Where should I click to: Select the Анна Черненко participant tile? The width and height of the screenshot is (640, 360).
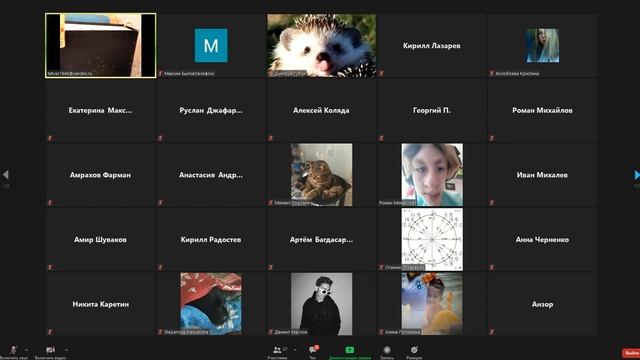tap(542, 240)
